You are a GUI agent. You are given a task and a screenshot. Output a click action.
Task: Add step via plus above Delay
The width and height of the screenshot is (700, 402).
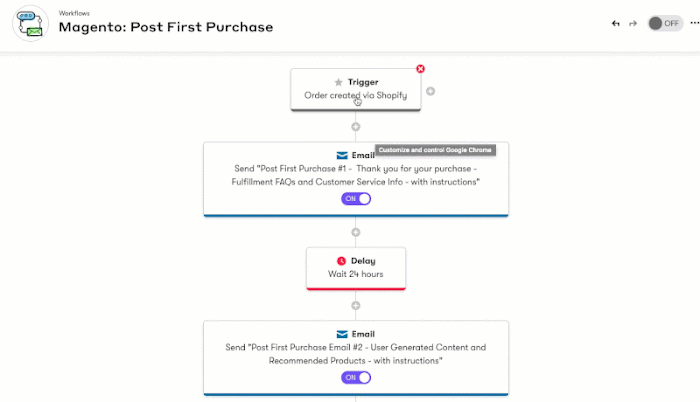coord(356,232)
